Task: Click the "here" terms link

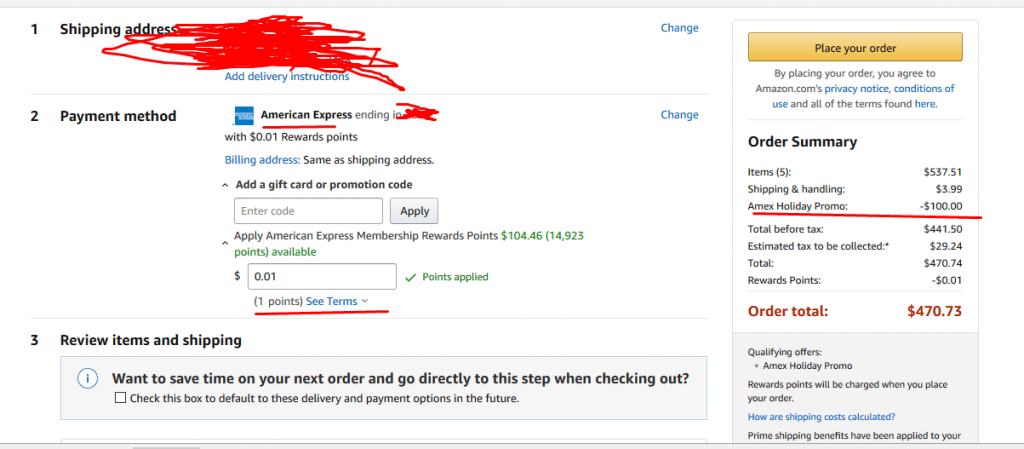Action: 925,104
